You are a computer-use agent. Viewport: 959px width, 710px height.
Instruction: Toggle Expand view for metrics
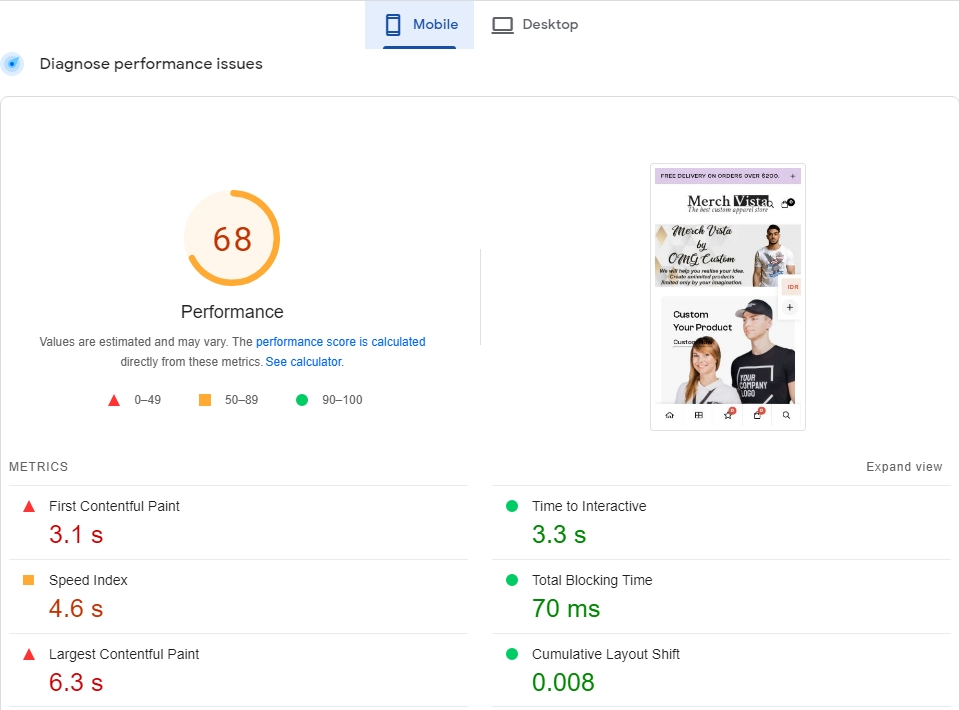click(904, 467)
